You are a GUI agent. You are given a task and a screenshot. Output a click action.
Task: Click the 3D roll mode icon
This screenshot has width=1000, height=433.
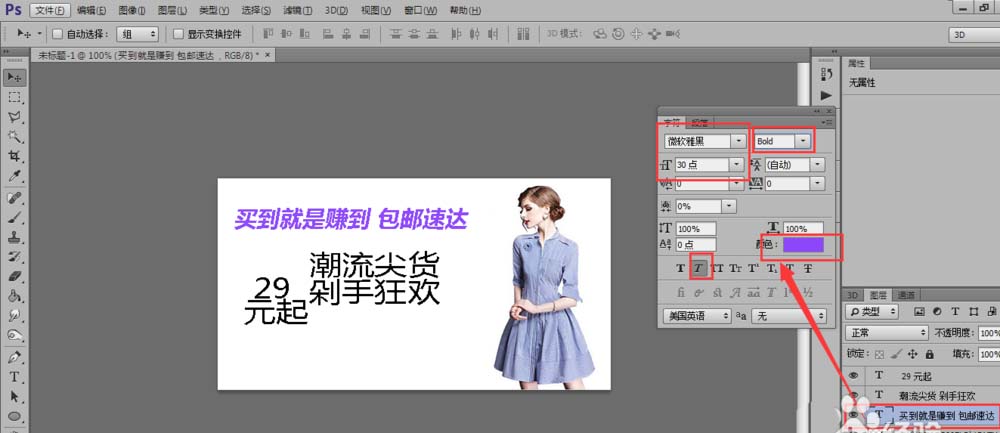pyautogui.click(x=617, y=34)
